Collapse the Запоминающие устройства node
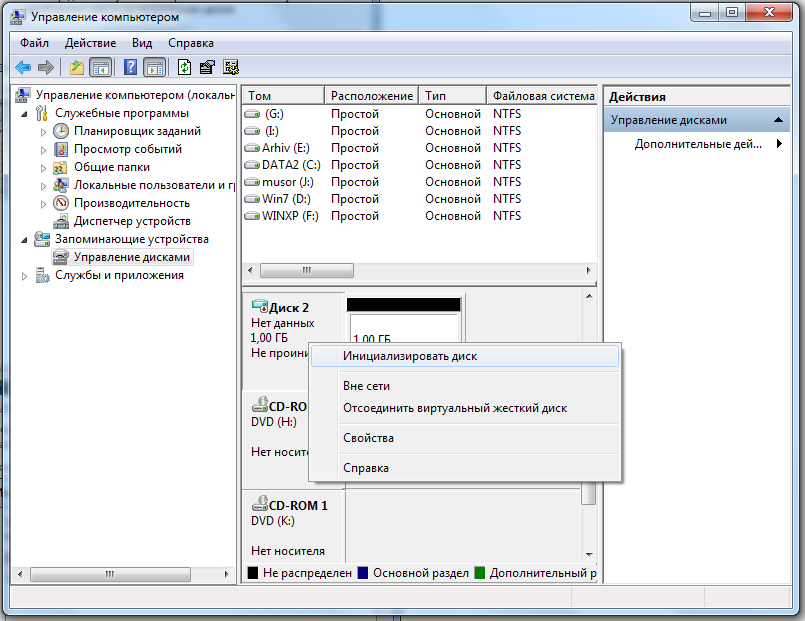This screenshot has width=805, height=621. tap(24, 240)
